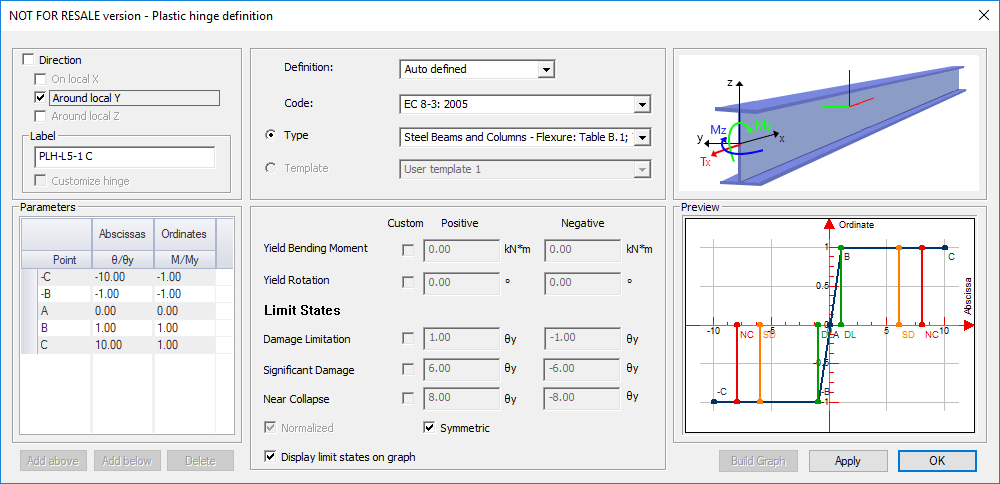Viewport: 1000px width, 484px height.
Task: Click point C on the preview graph
Action: 945,247
